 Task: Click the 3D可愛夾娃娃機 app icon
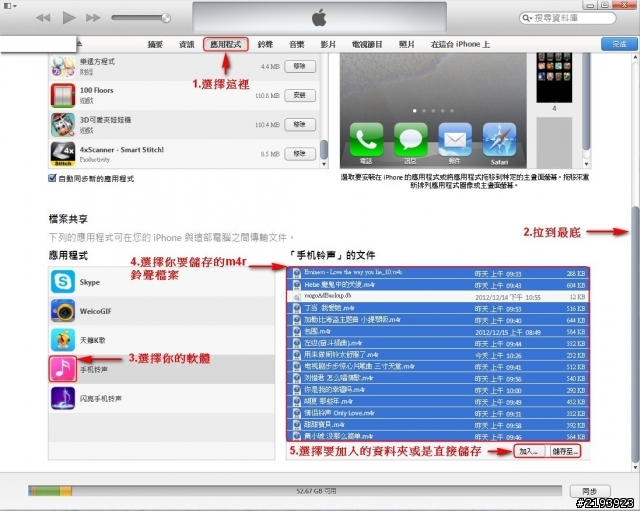point(63,125)
